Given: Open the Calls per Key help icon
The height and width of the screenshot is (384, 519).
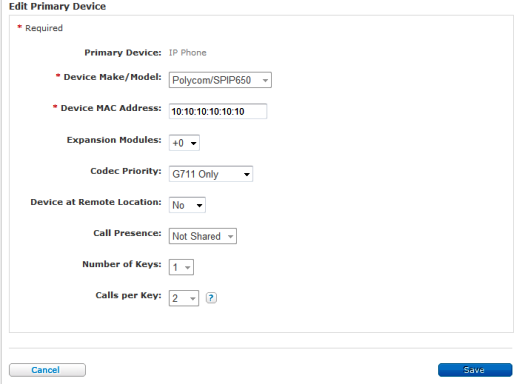Looking at the screenshot, I should coord(211,298).
